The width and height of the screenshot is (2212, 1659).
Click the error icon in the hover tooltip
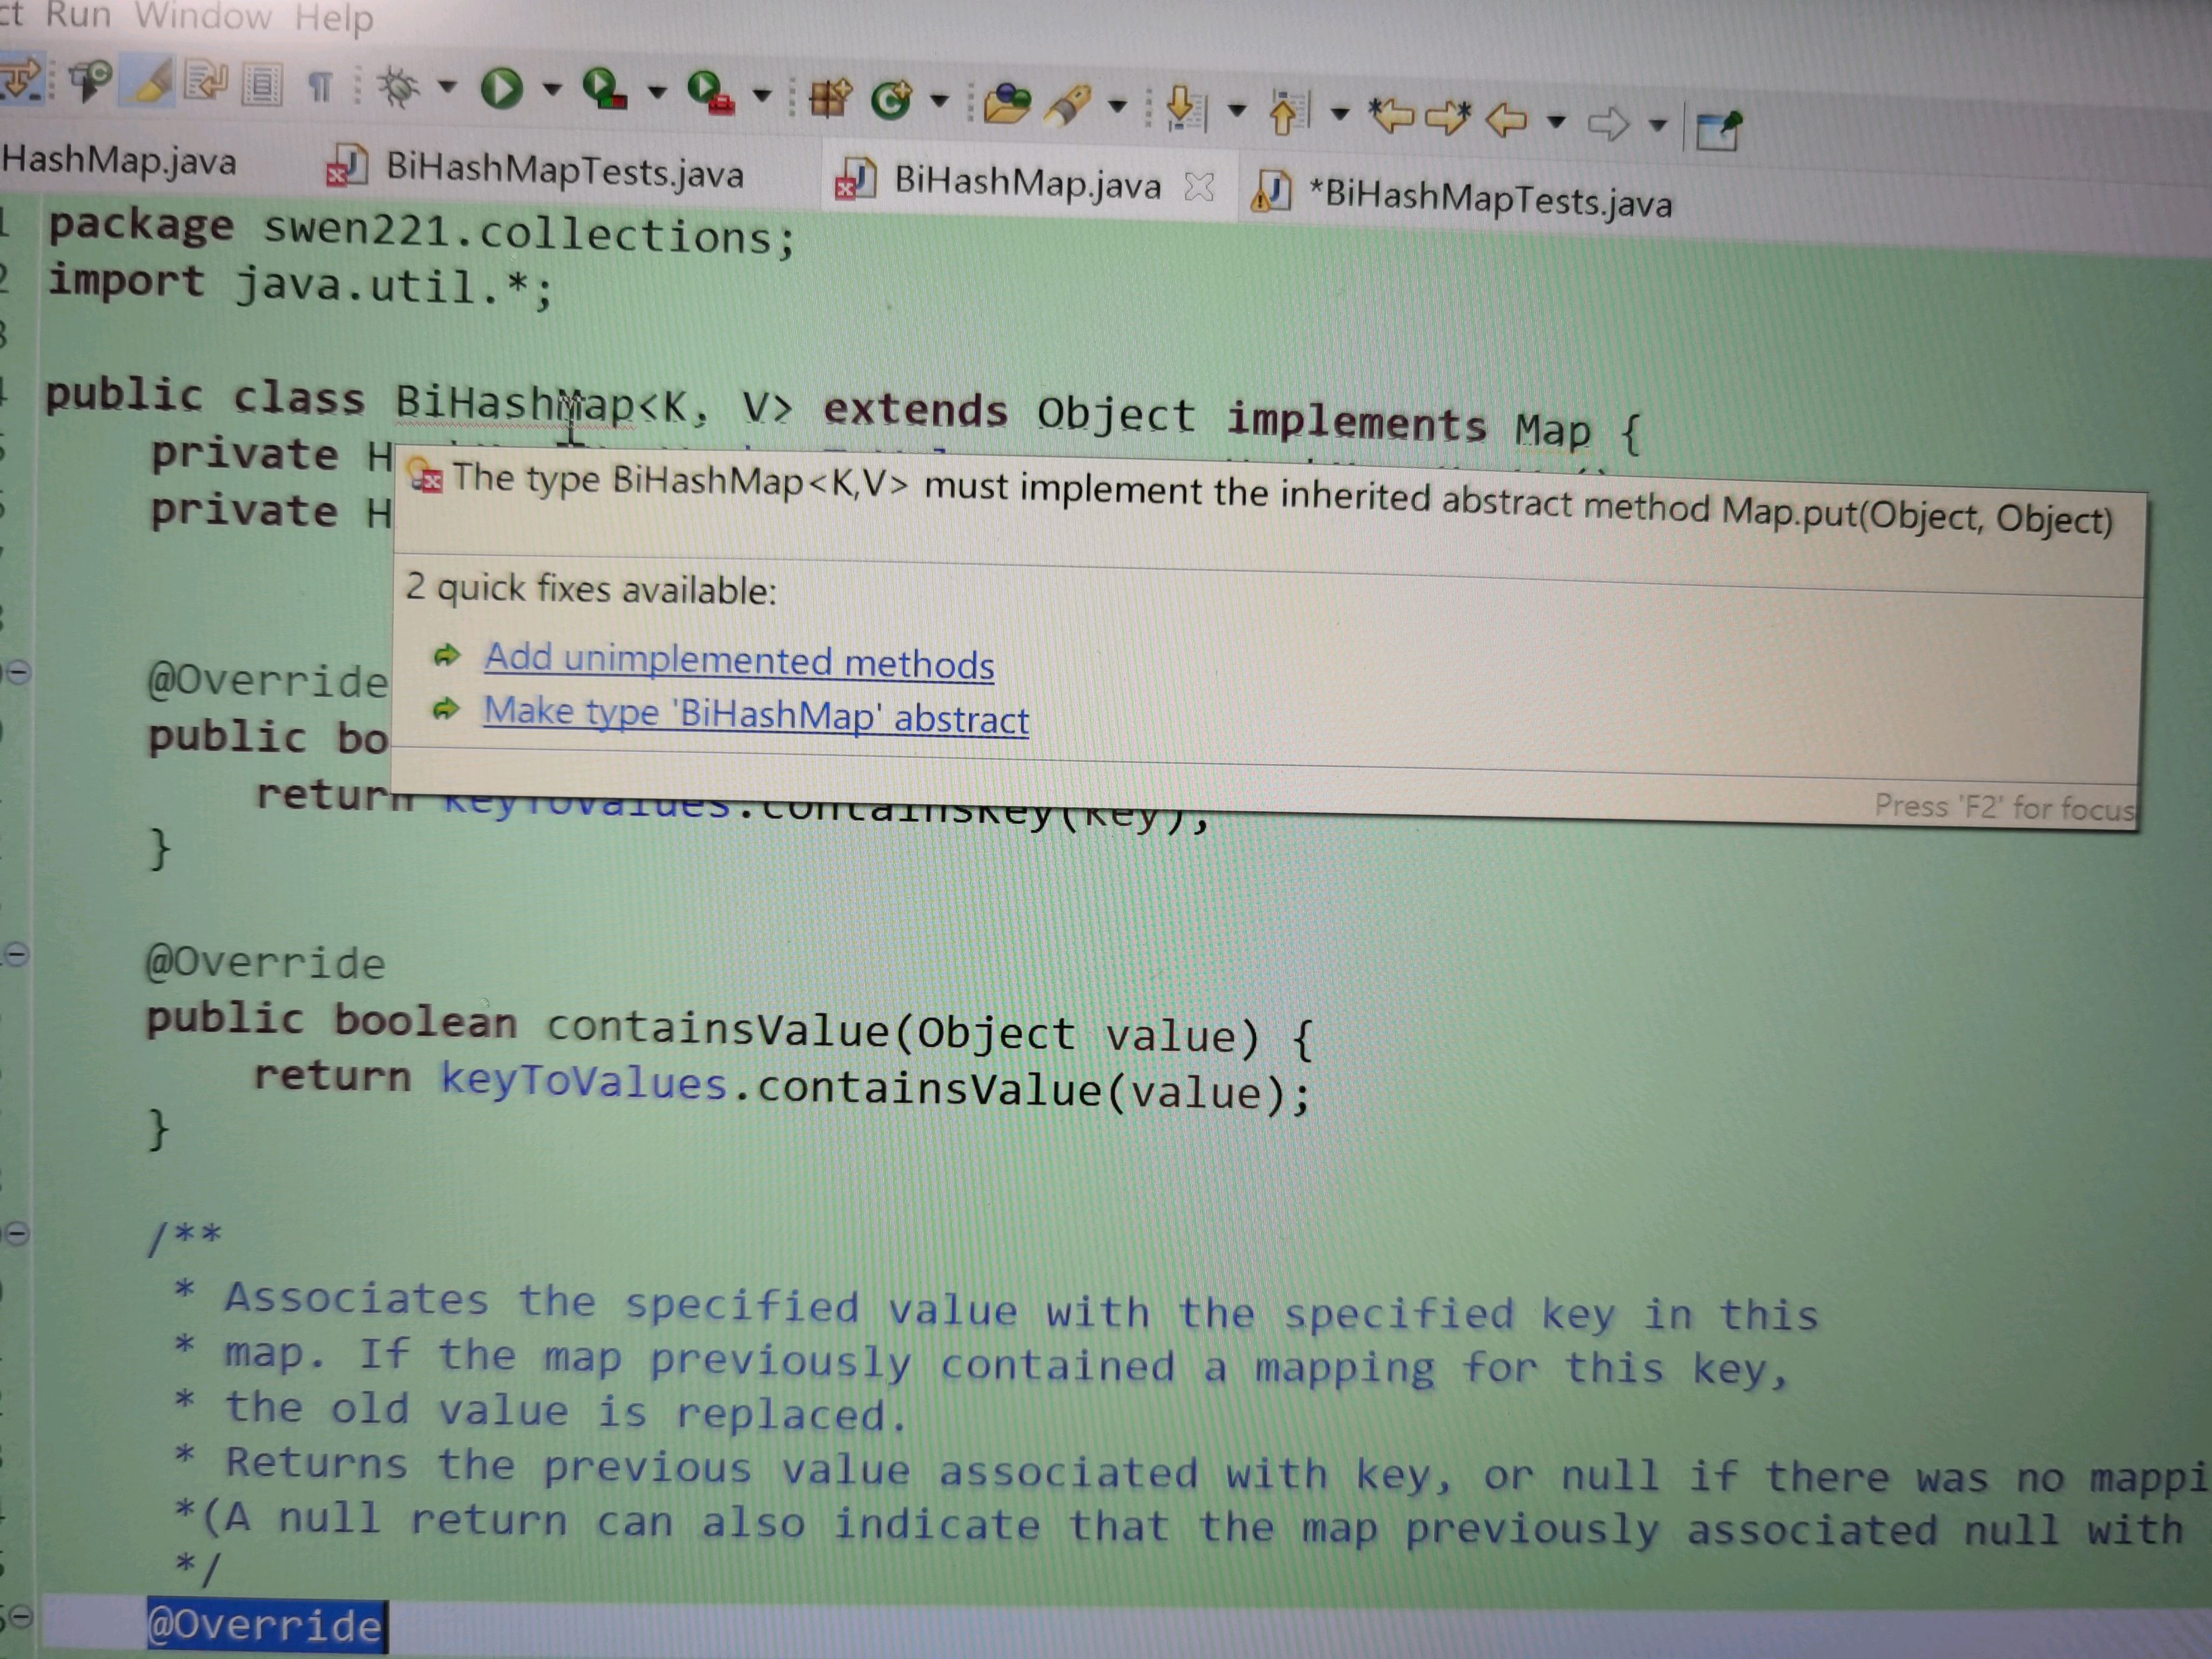(x=426, y=477)
